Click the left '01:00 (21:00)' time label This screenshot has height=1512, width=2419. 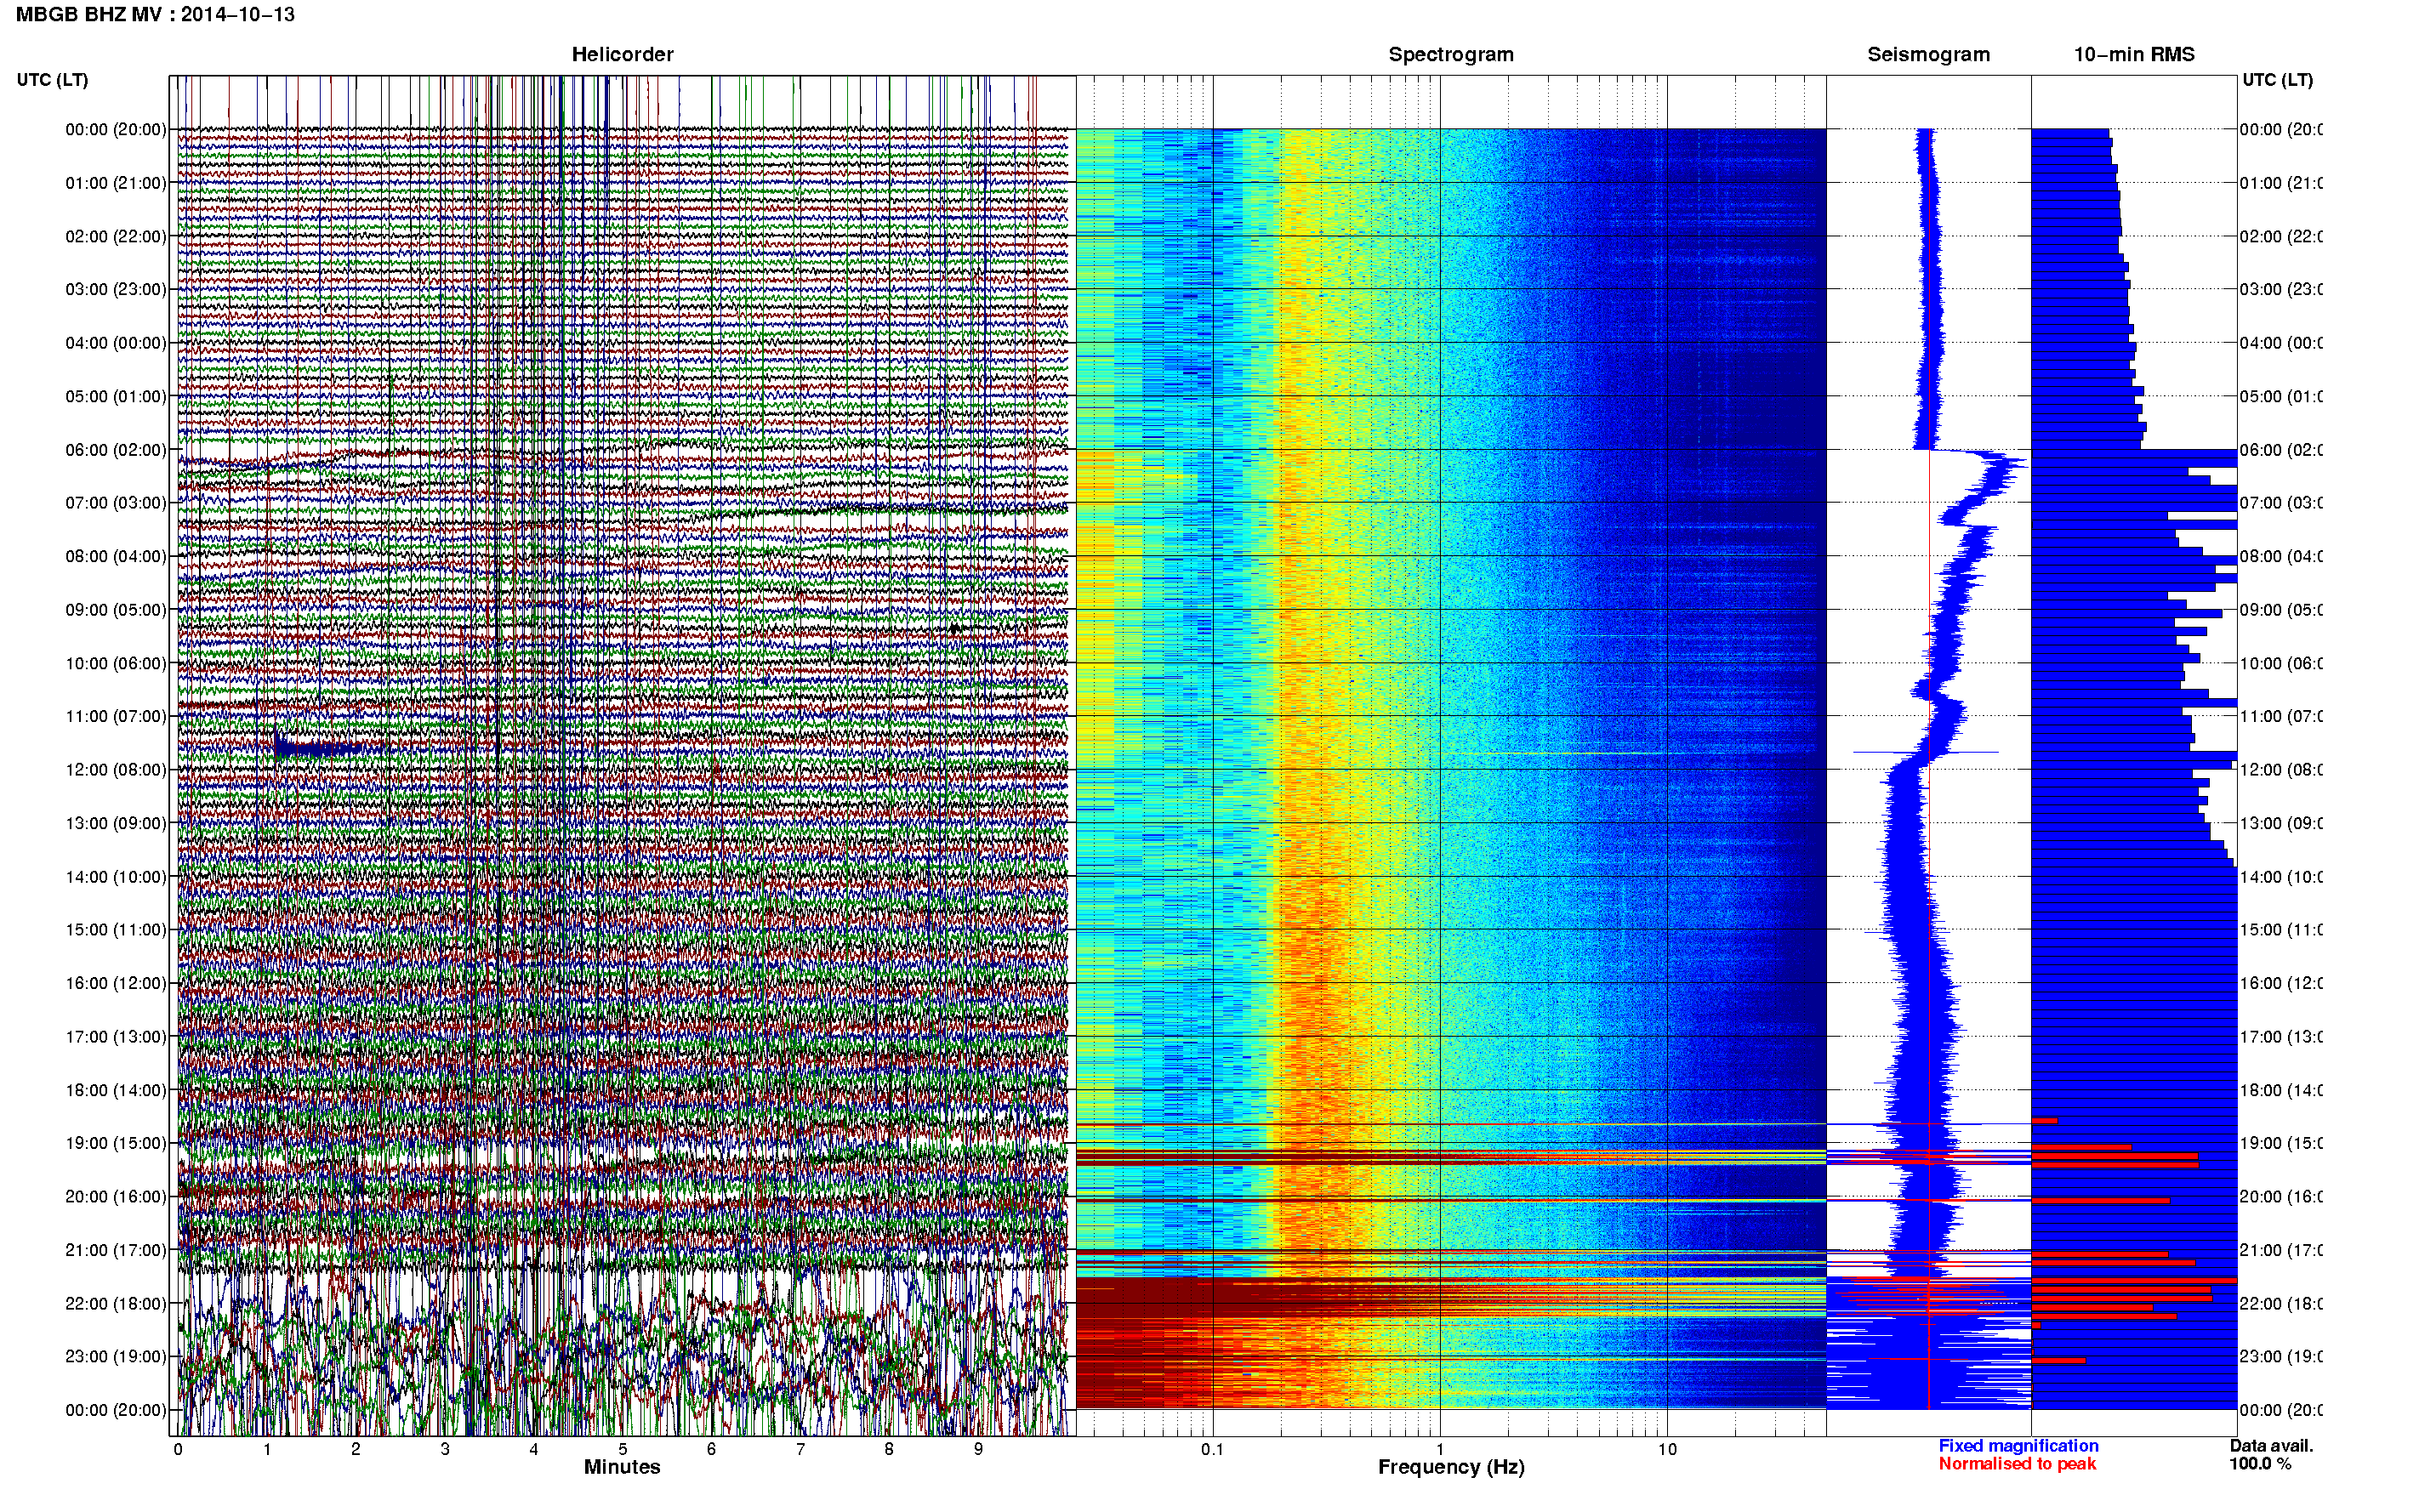coord(116,183)
